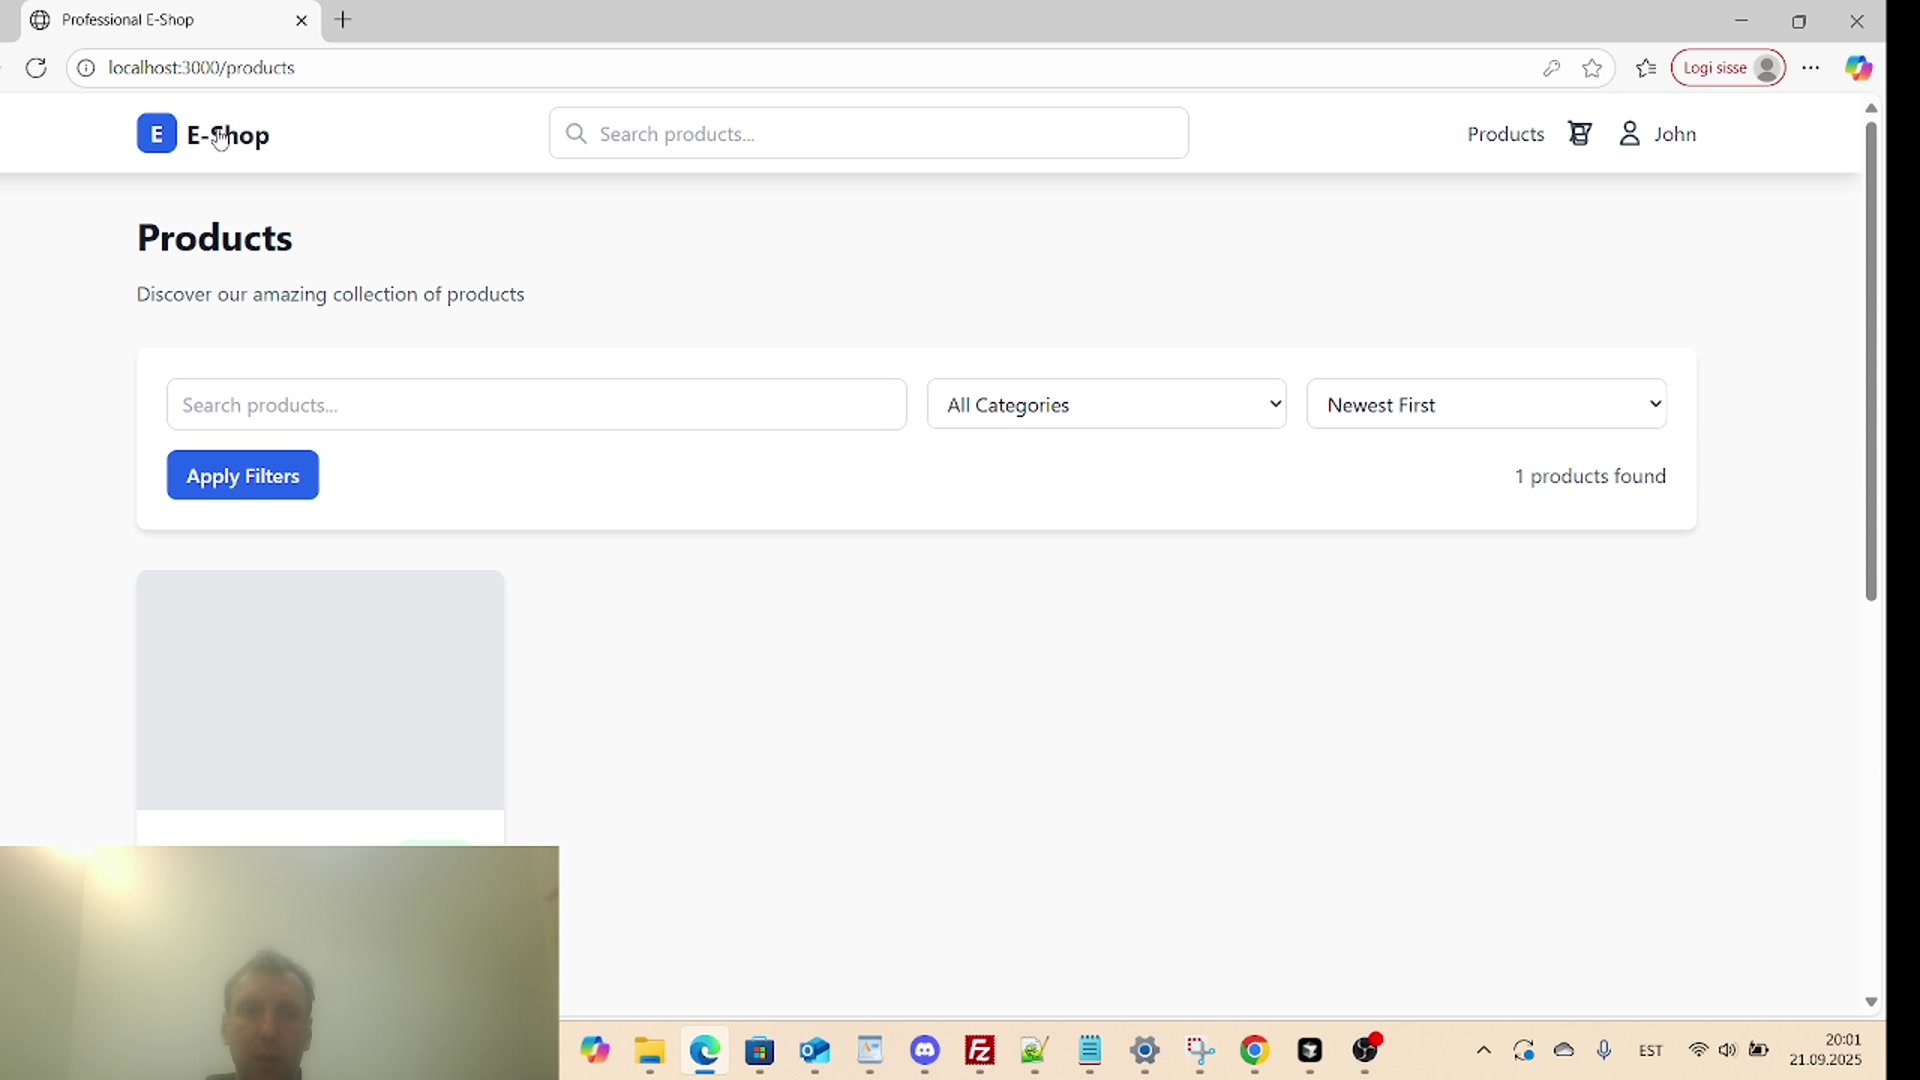The width and height of the screenshot is (1920, 1080).
Task: Open Discord from the taskbar
Action: point(925,1051)
